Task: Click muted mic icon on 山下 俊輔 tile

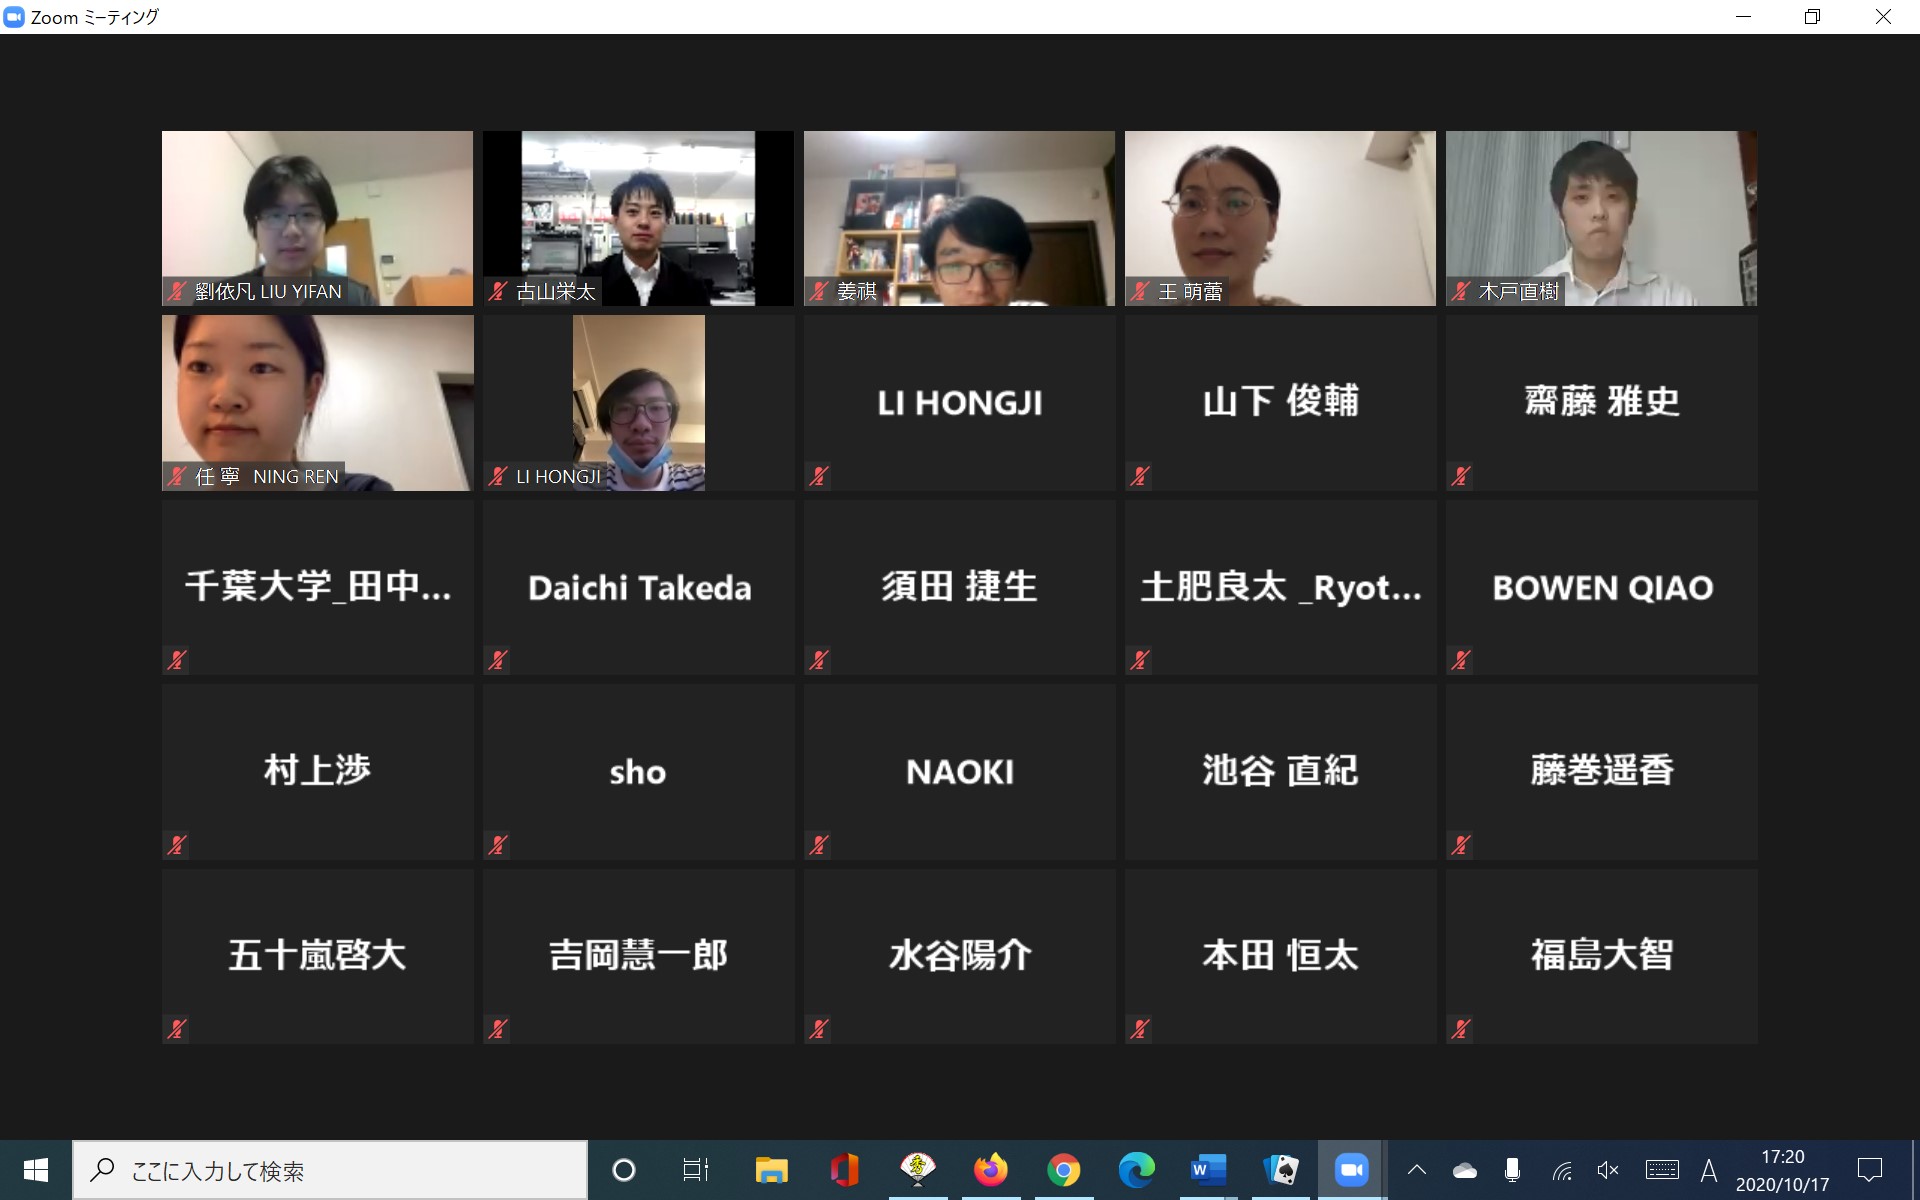Action: 1140,476
